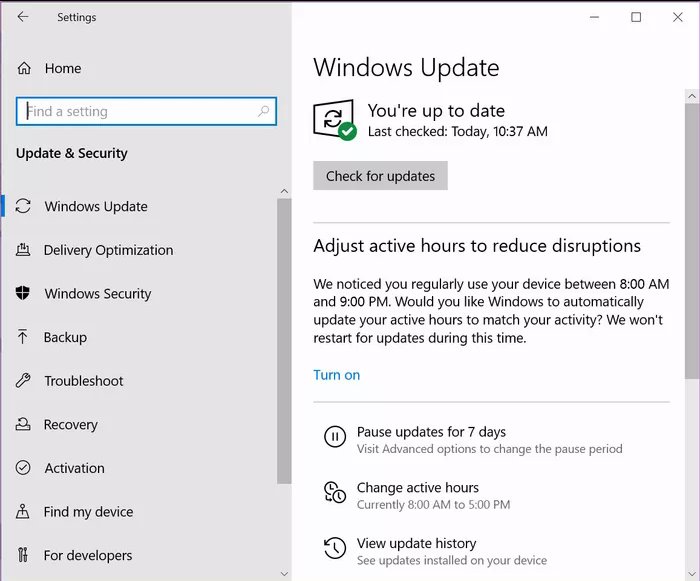
Task: Click the Recovery icon in sidebar
Action: point(23,424)
